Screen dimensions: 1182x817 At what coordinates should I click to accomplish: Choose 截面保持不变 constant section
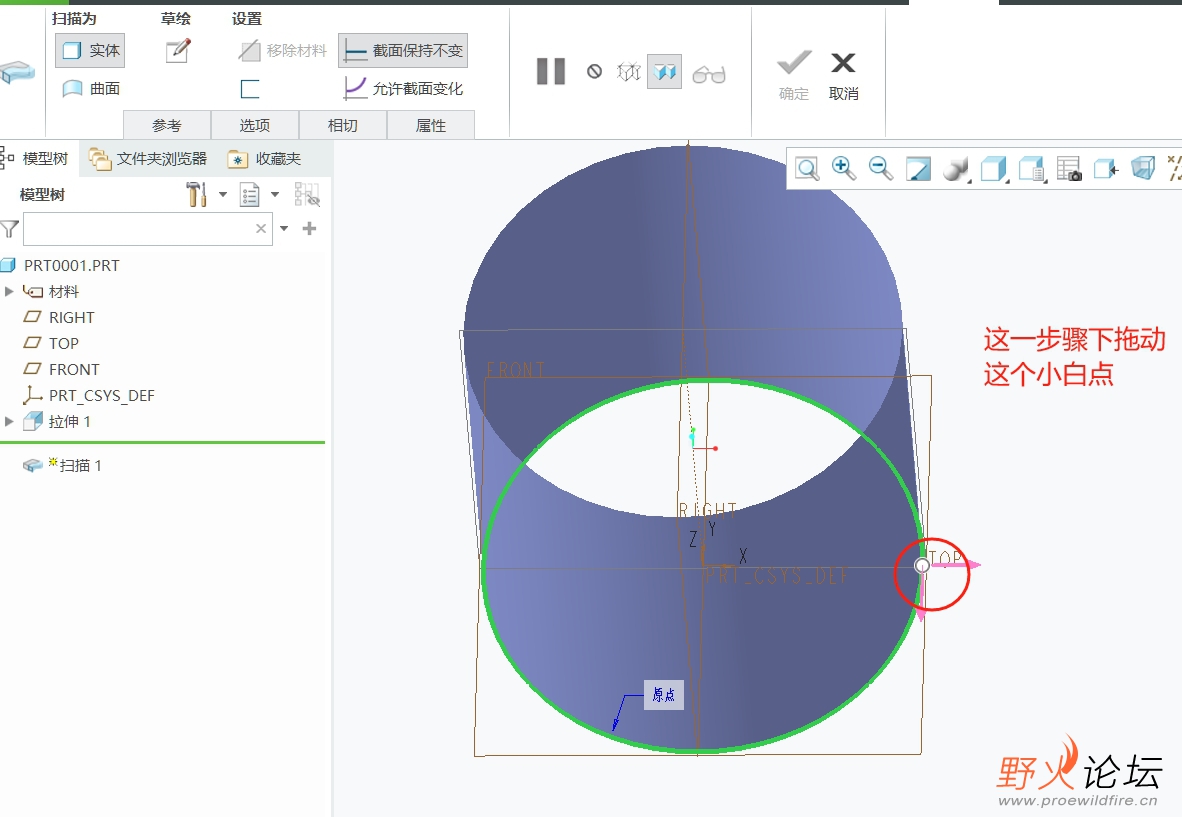(403, 50)
